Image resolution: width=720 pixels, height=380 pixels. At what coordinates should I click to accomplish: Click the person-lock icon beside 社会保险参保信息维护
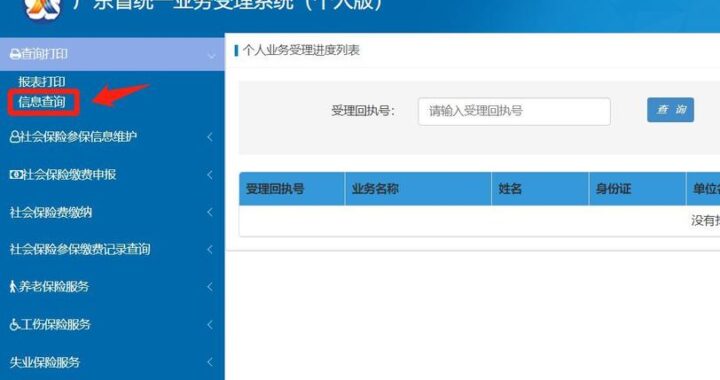[x=15, y=137]
